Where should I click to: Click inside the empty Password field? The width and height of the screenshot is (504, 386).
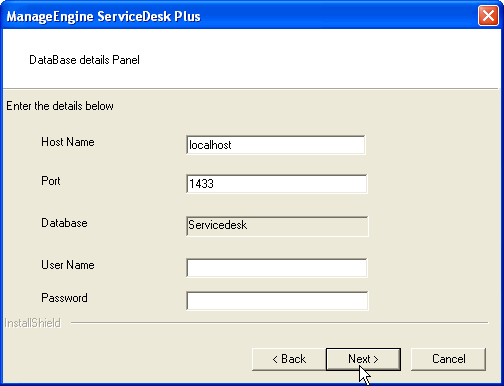click(277, 301)
